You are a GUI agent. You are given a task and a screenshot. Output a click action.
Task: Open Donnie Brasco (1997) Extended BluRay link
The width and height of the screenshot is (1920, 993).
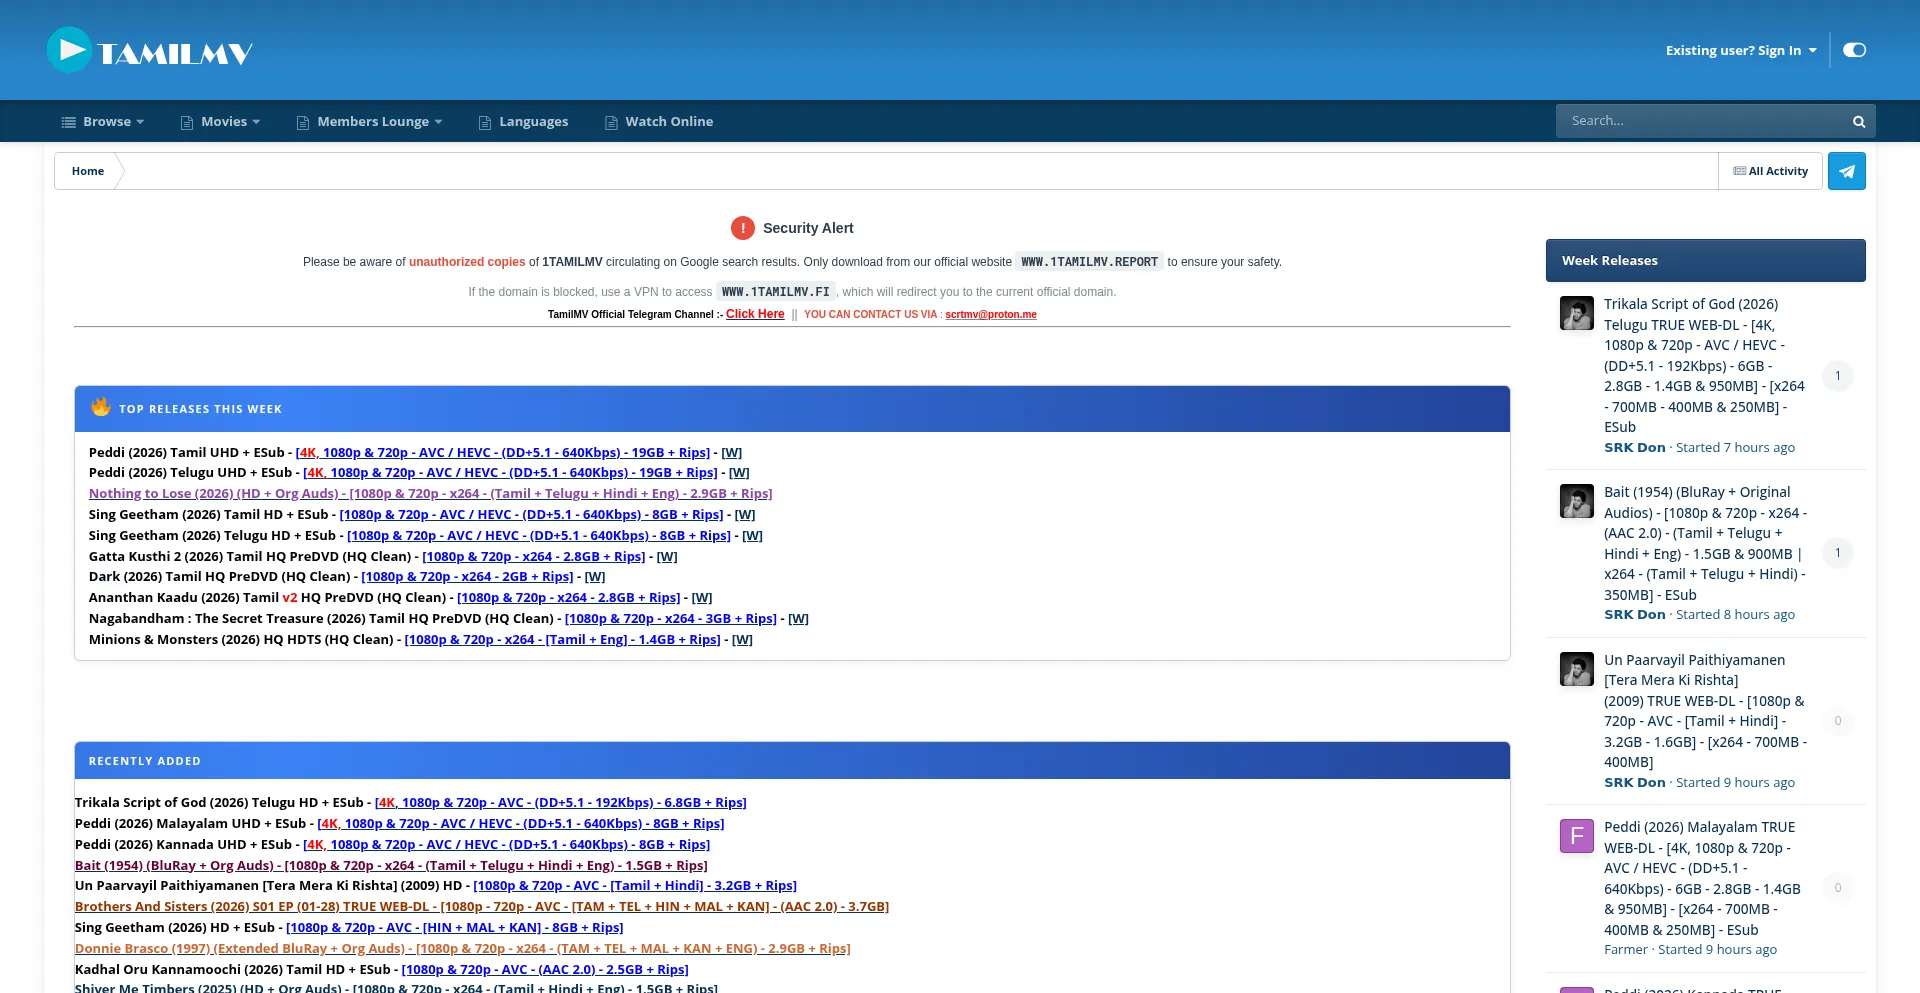463,948
